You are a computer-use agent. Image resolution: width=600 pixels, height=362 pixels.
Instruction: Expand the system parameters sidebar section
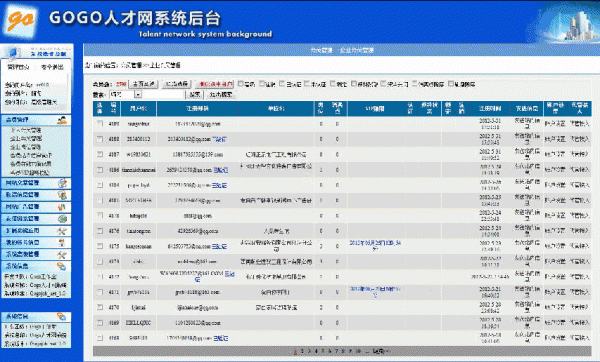[36, 254]
